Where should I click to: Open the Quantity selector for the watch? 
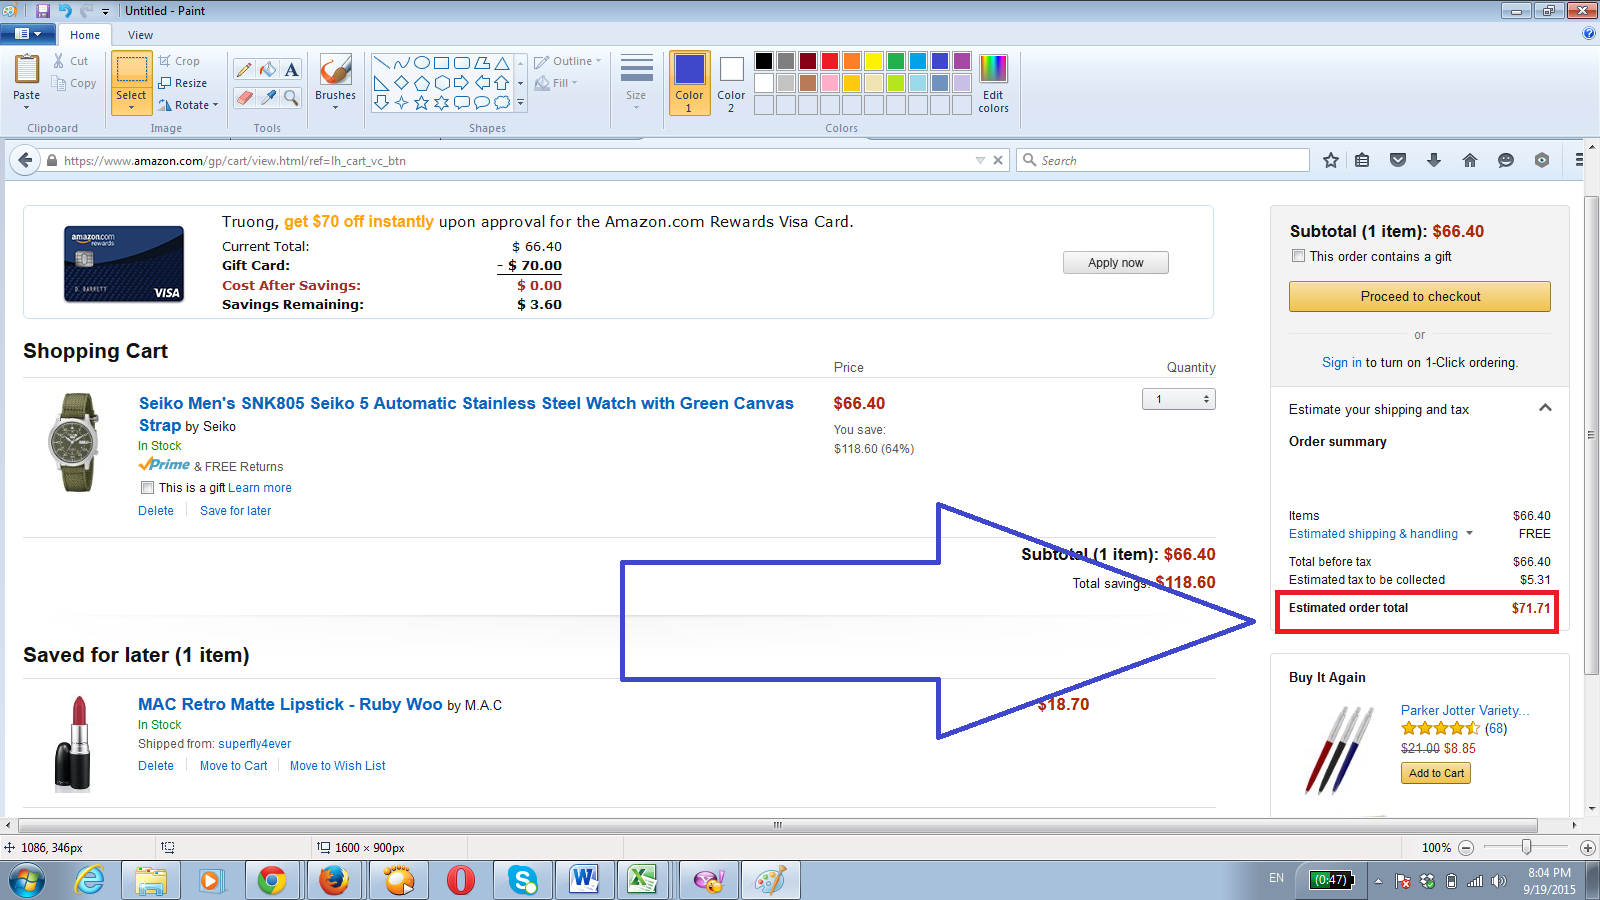point(1179,399)
